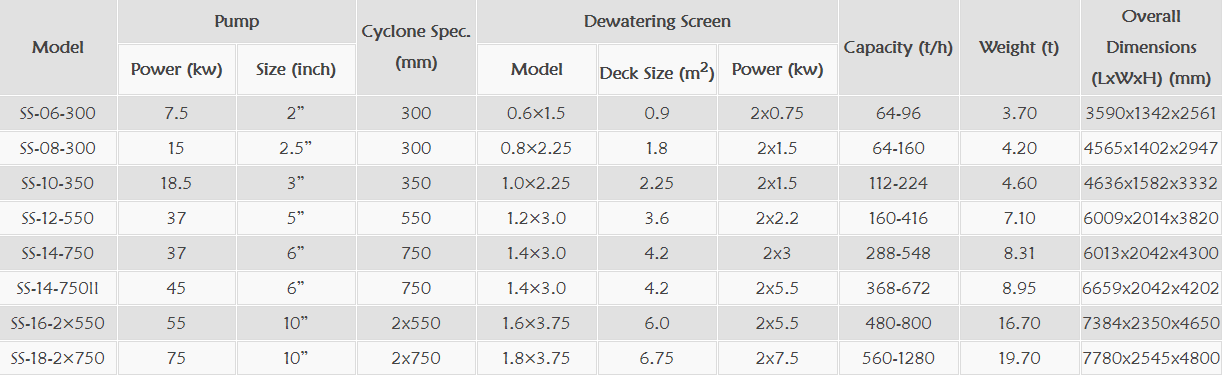Click the Deck Size (m²) subheader
This screenshot has height=376, width=1223.
coord(657,70)
